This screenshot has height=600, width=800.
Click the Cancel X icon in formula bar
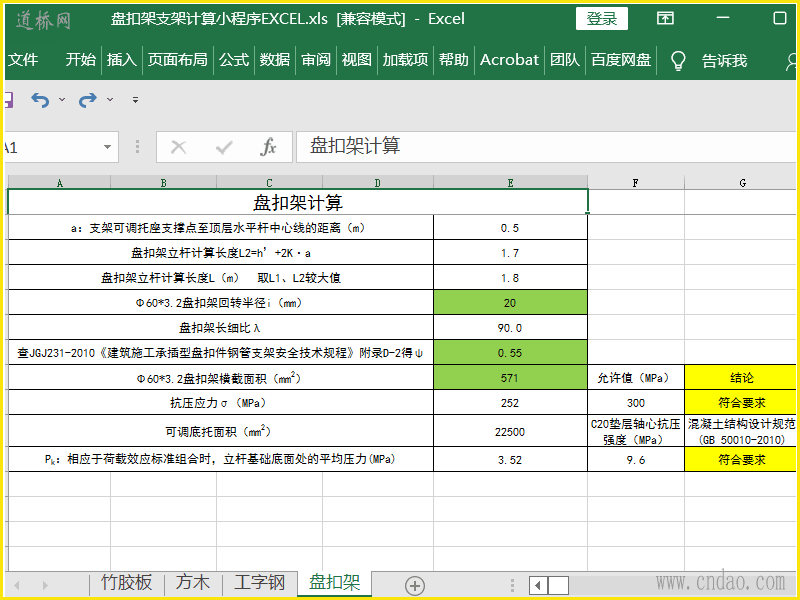tap(179, 147)
